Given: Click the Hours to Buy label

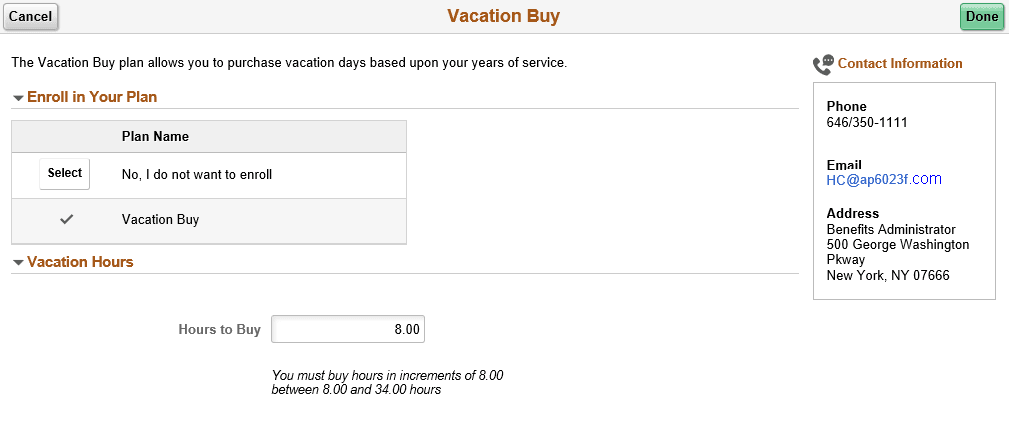Looking at the screenshot, I should (x=219, y=330).
